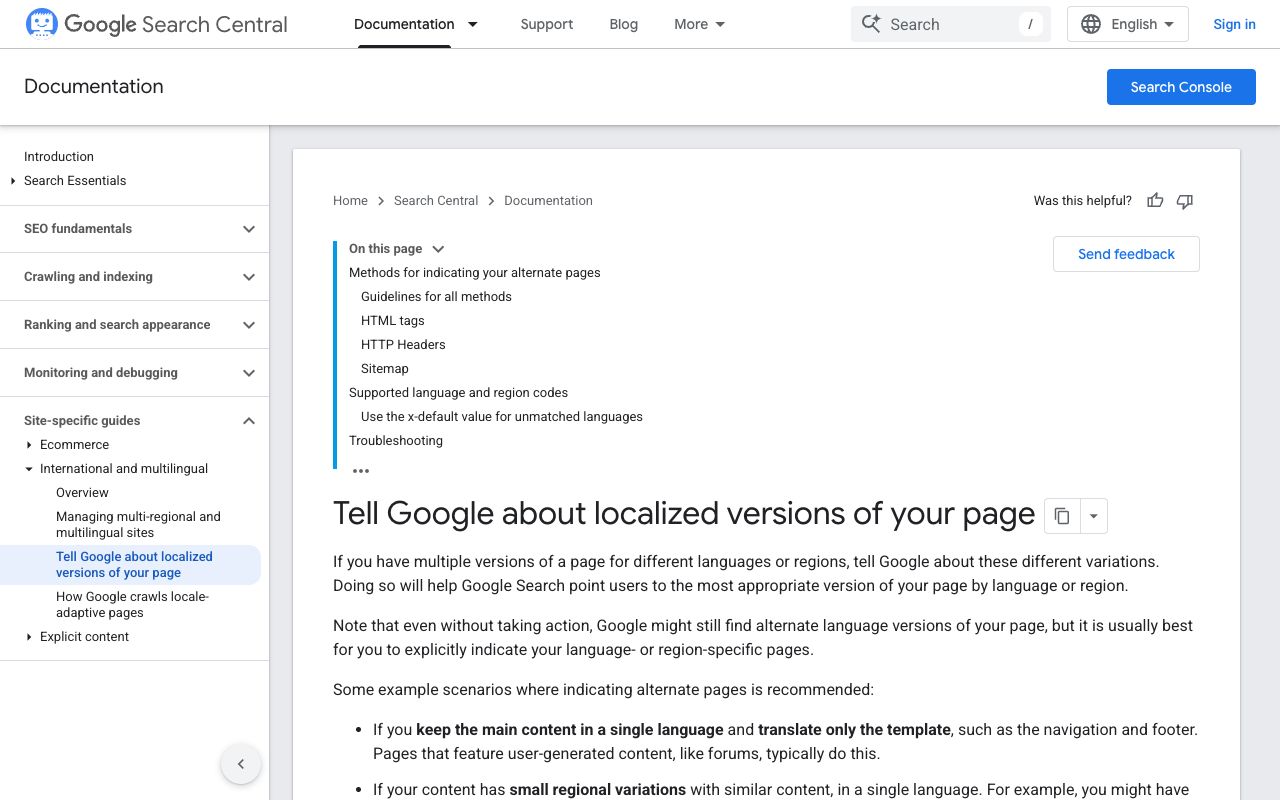Click the Search Console button
Viewport: 1280px width, 800px height.
coord(1181,87)
